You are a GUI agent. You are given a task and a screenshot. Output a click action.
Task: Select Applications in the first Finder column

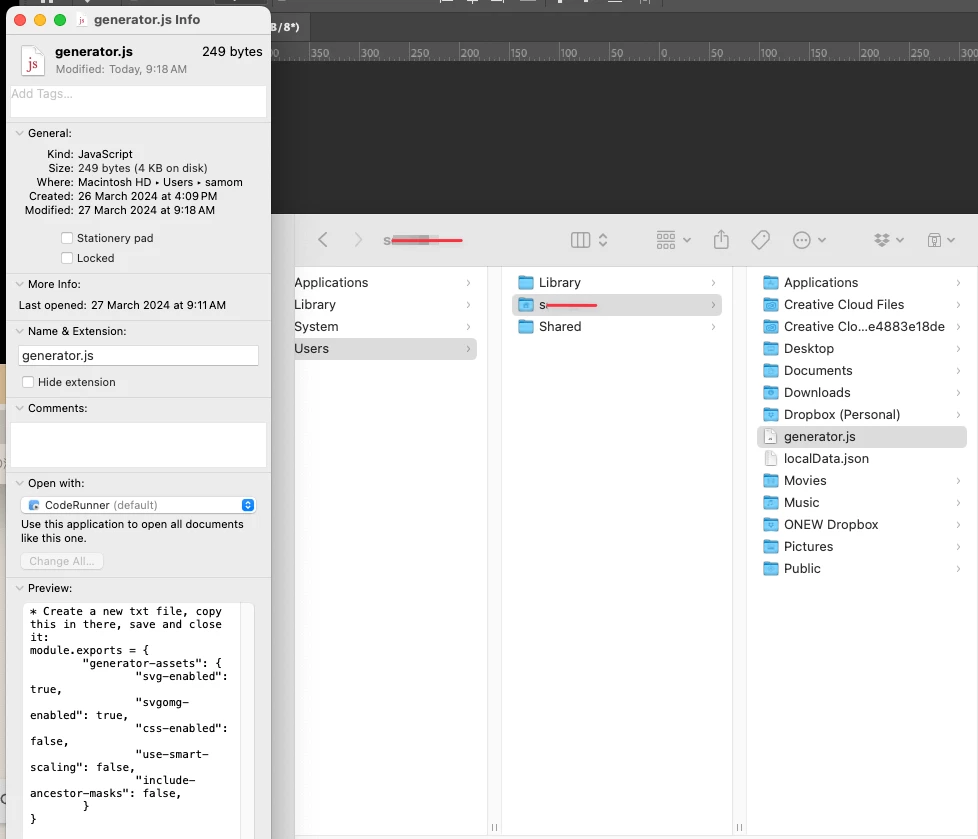click(x=385, y=283)
